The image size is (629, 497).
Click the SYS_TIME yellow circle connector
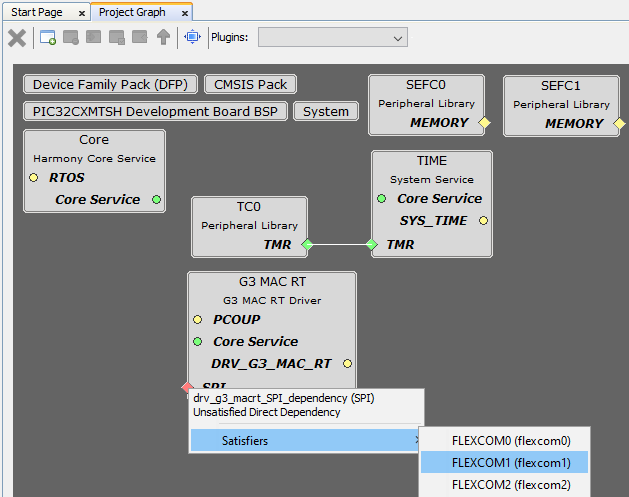[483, 221]
